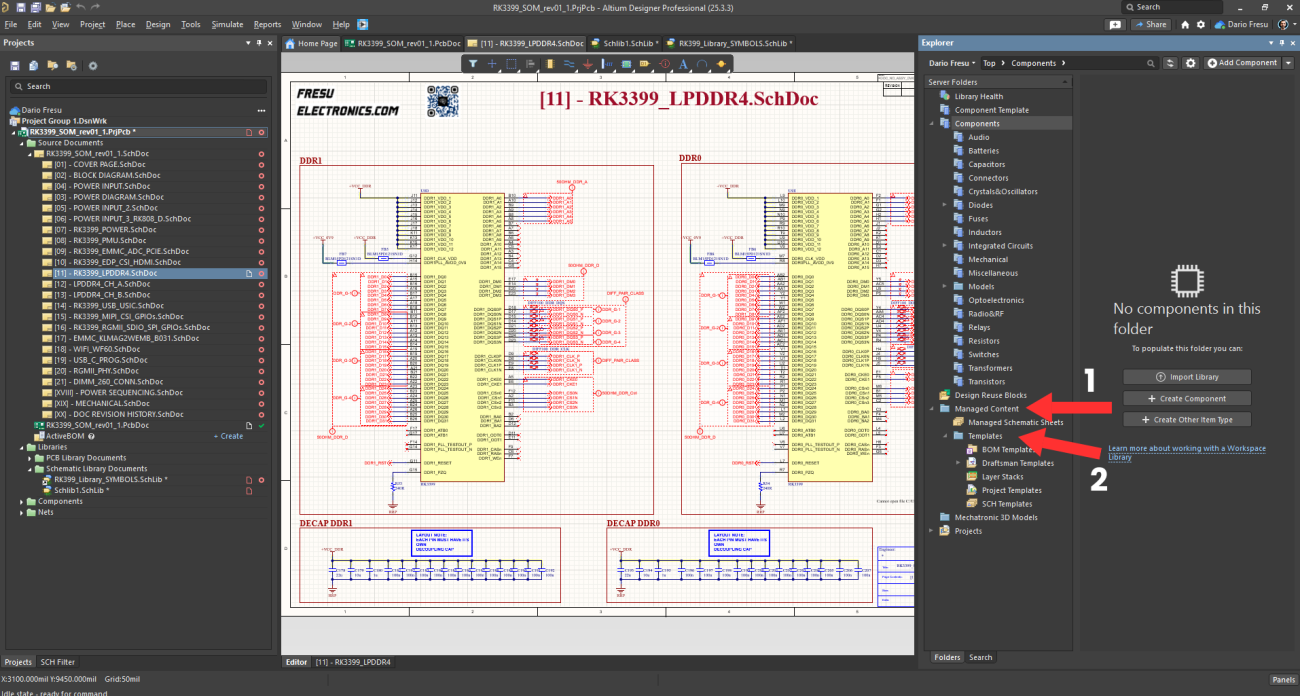Select the Place Wire tool in the Active Bar

point(569,63)
